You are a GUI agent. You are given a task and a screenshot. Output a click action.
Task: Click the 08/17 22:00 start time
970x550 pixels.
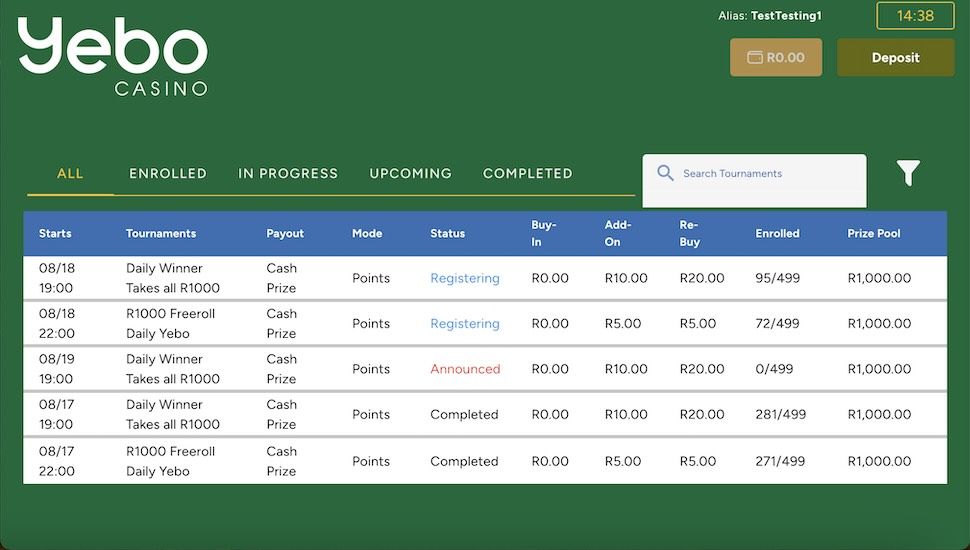click(56, 461)
